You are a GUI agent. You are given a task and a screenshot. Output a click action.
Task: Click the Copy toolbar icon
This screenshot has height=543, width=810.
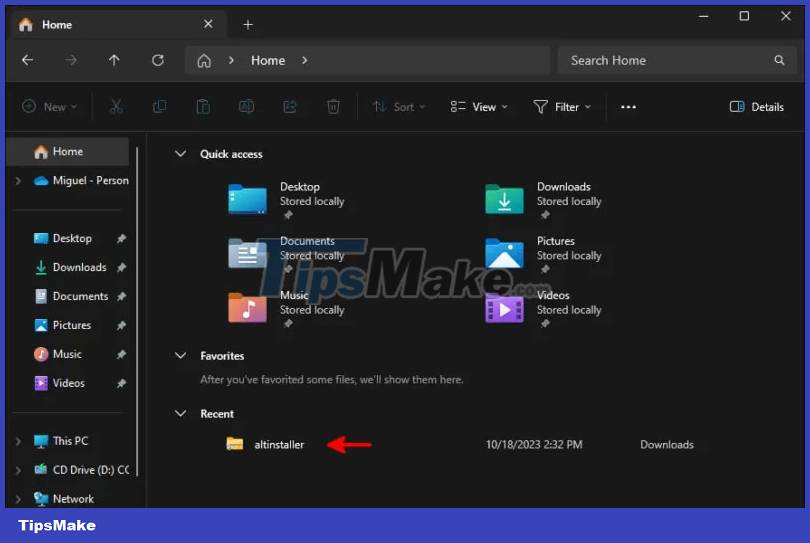coord(160,107)
